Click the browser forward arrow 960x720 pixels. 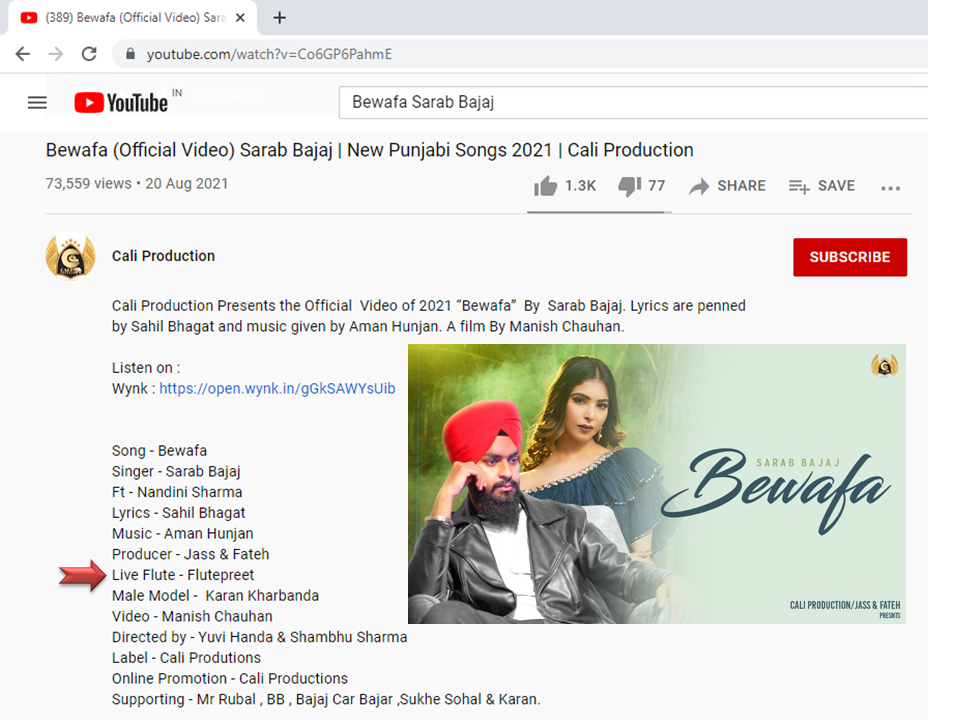pyautogui.click(x=56, y=54)
